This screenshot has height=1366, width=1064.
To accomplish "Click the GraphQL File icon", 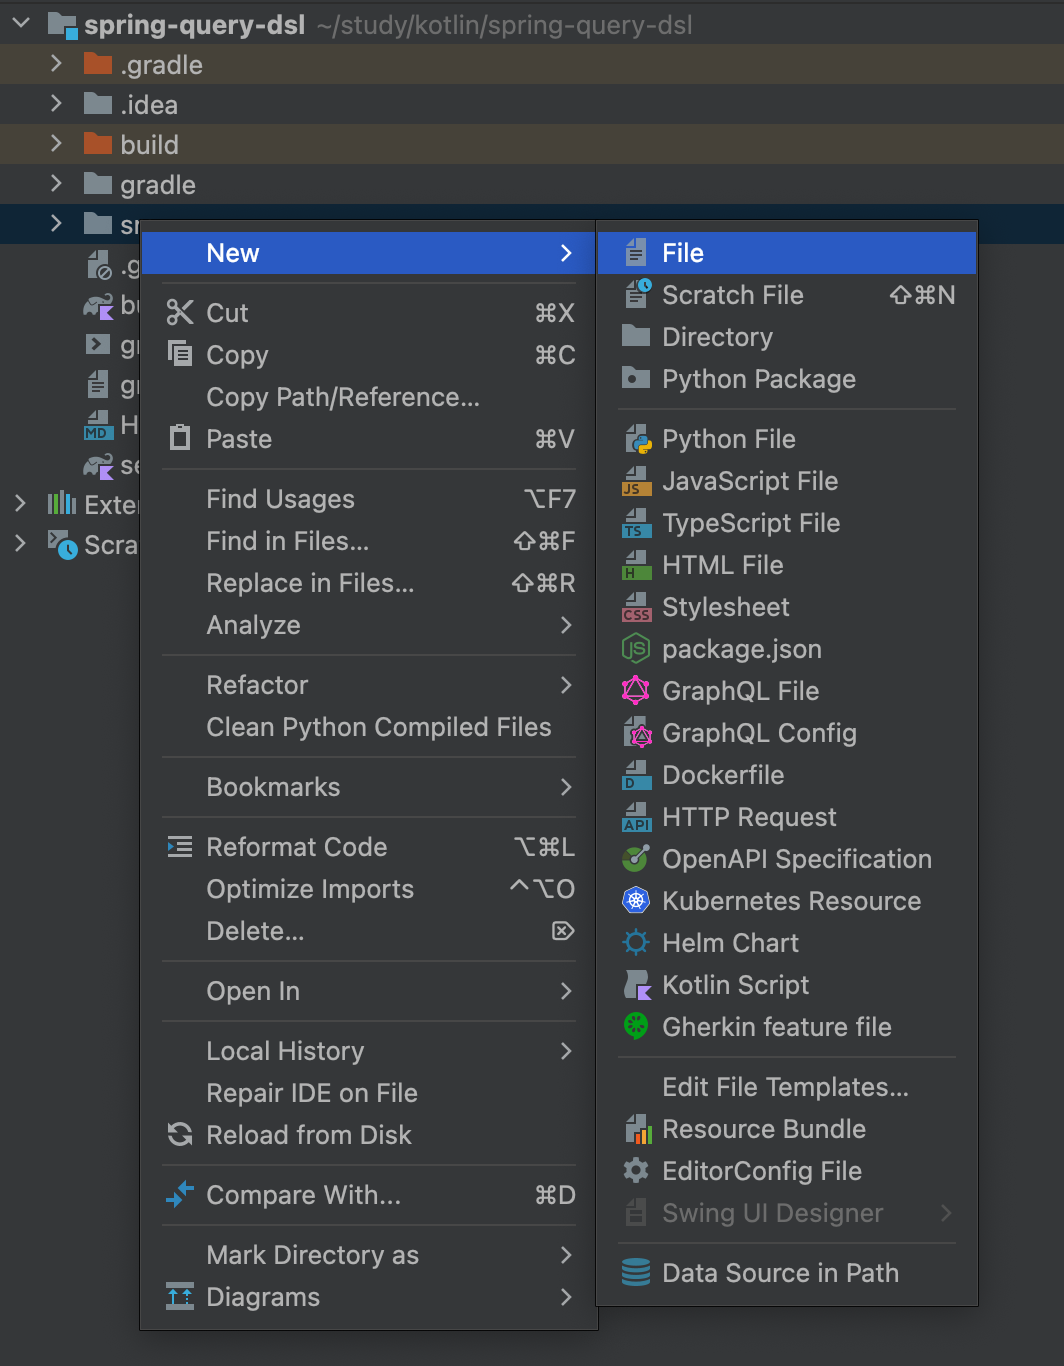I will 637,691.
